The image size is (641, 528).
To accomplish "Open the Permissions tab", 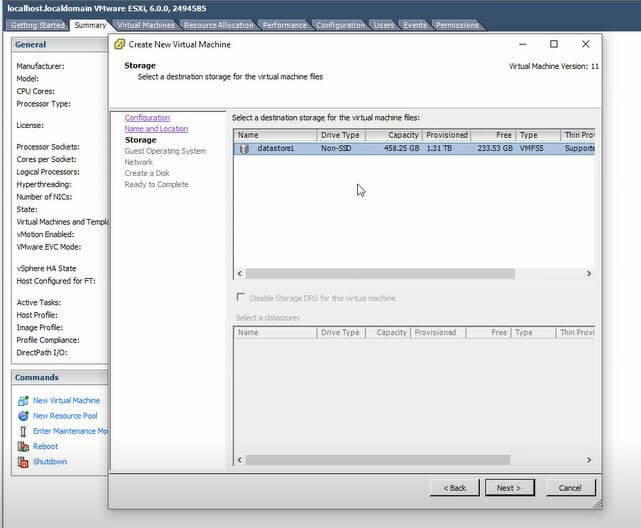I will (457, 25).
